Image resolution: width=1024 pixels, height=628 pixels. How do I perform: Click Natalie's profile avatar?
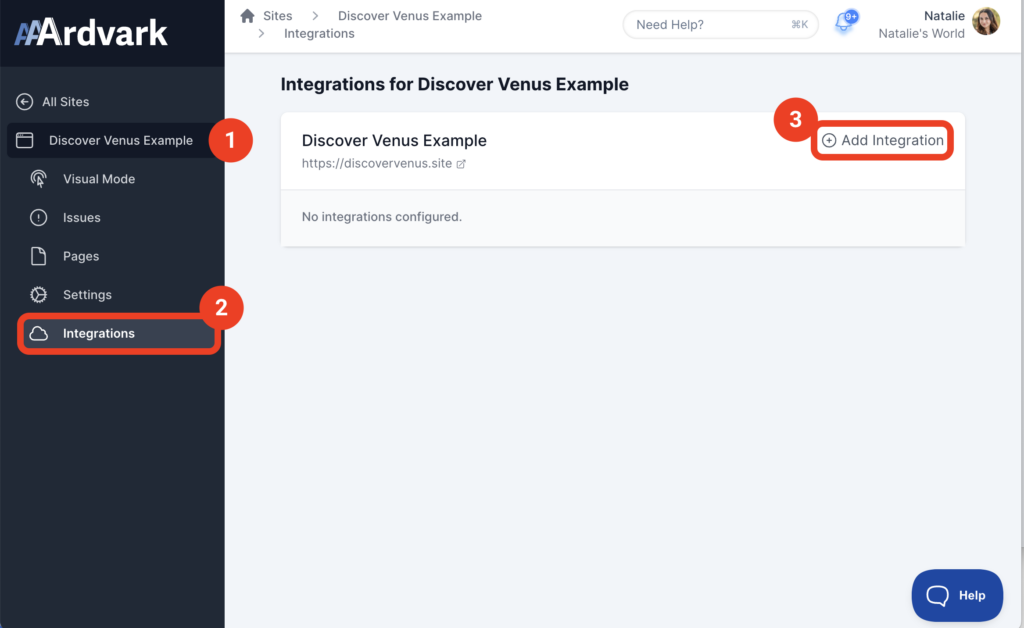(x=986, y=22)
